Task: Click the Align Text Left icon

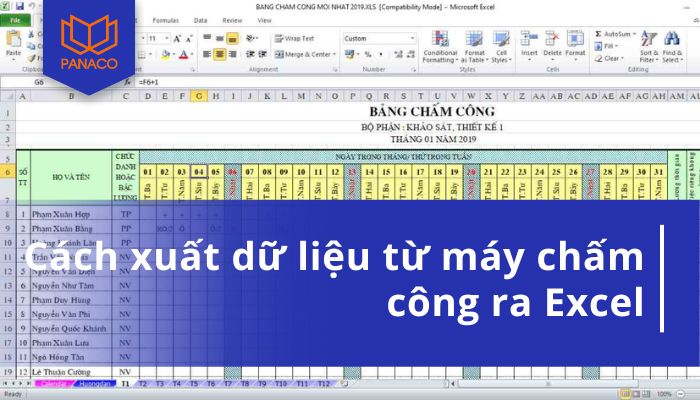Action: [x=207, y=54]
